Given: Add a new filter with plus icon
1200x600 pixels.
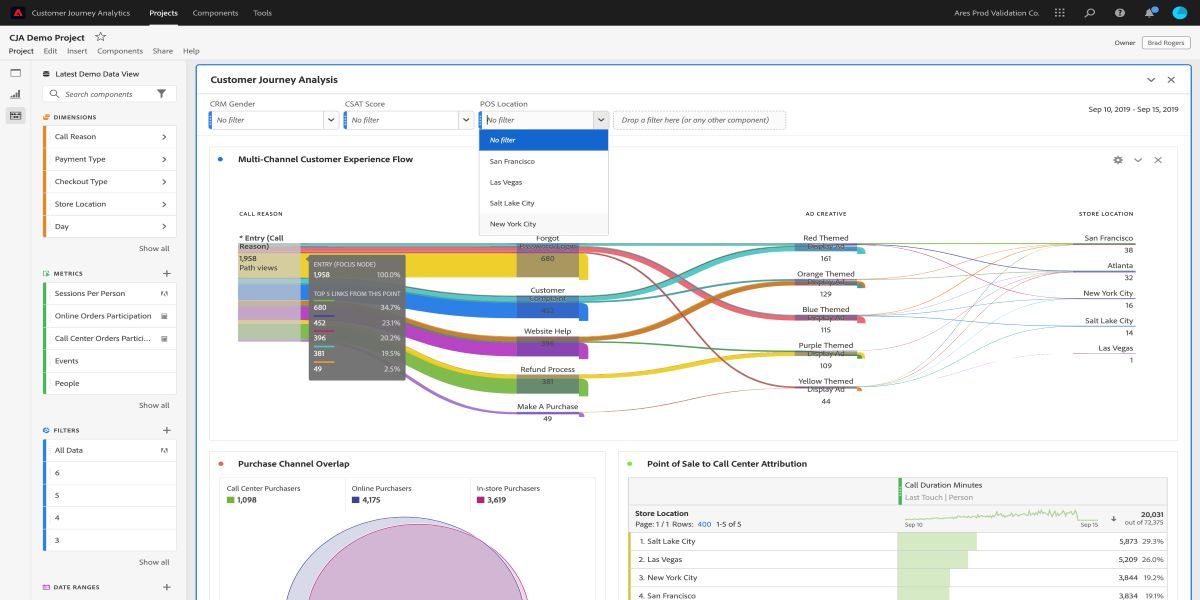Looking at the screenshot, I should [167, 430].
